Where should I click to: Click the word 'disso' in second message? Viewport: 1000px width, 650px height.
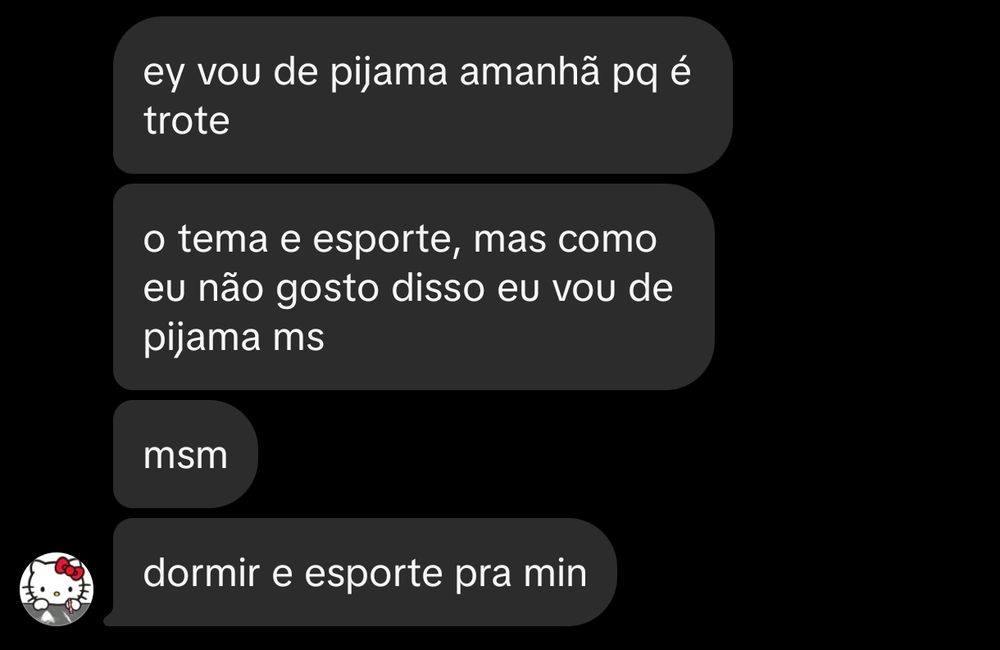click(x=438, y=288)
